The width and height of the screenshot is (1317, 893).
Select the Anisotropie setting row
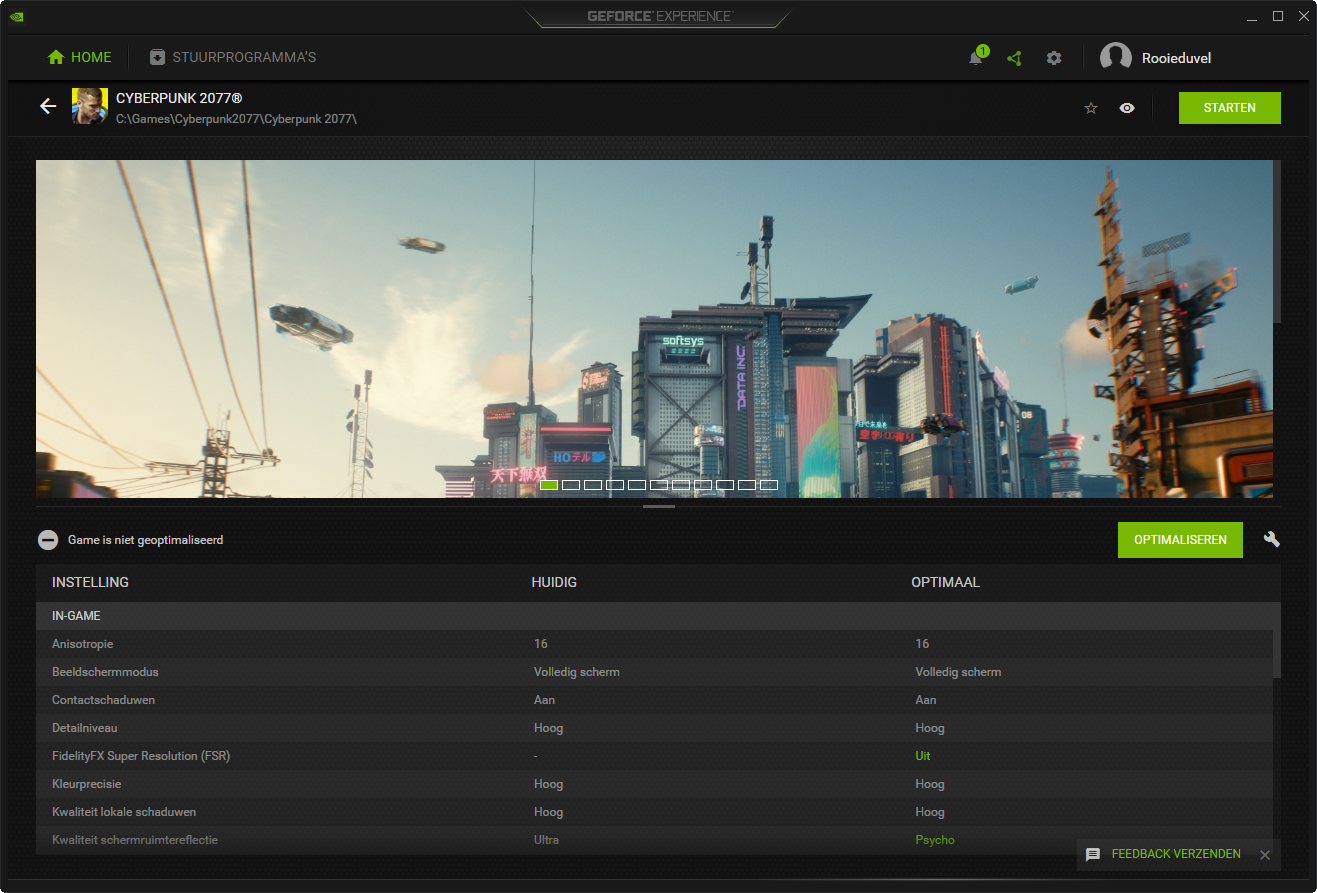654,644
